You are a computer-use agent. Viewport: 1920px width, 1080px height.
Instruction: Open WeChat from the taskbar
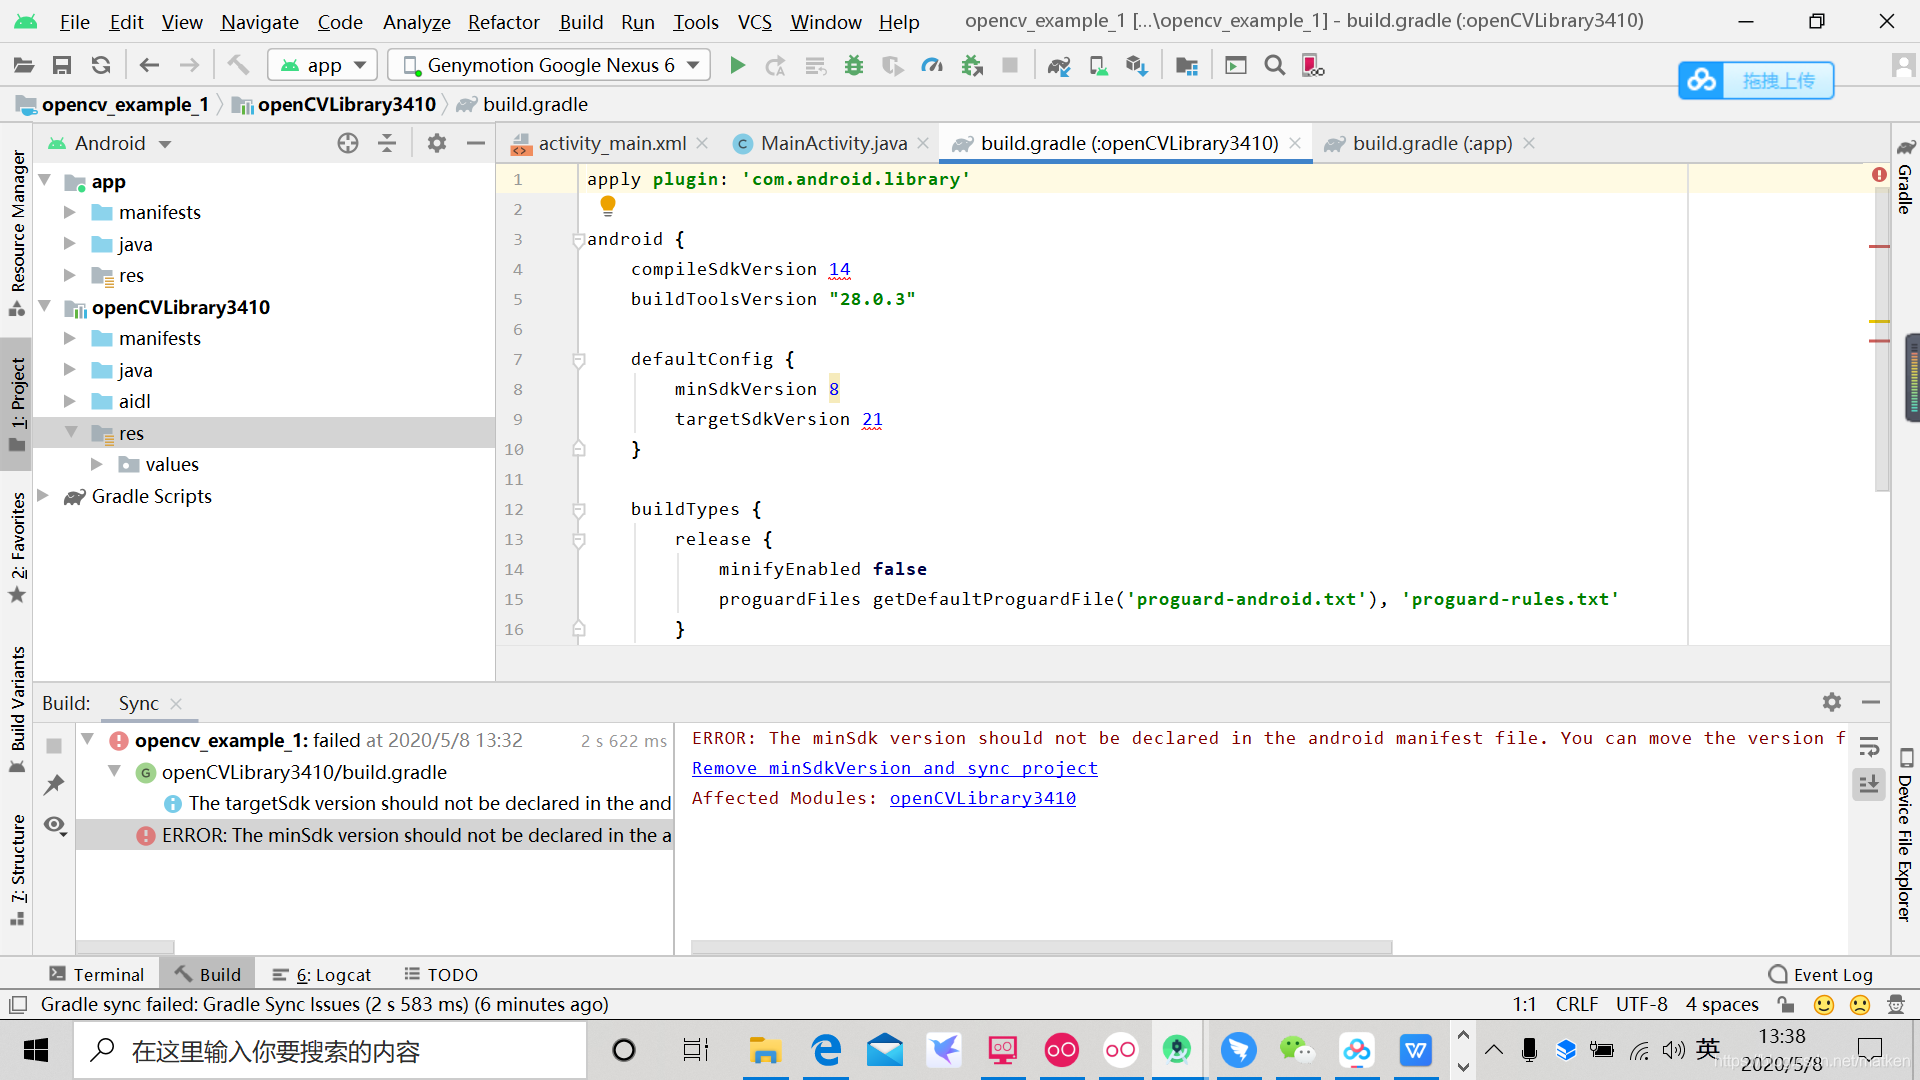pos(1297,1050)
